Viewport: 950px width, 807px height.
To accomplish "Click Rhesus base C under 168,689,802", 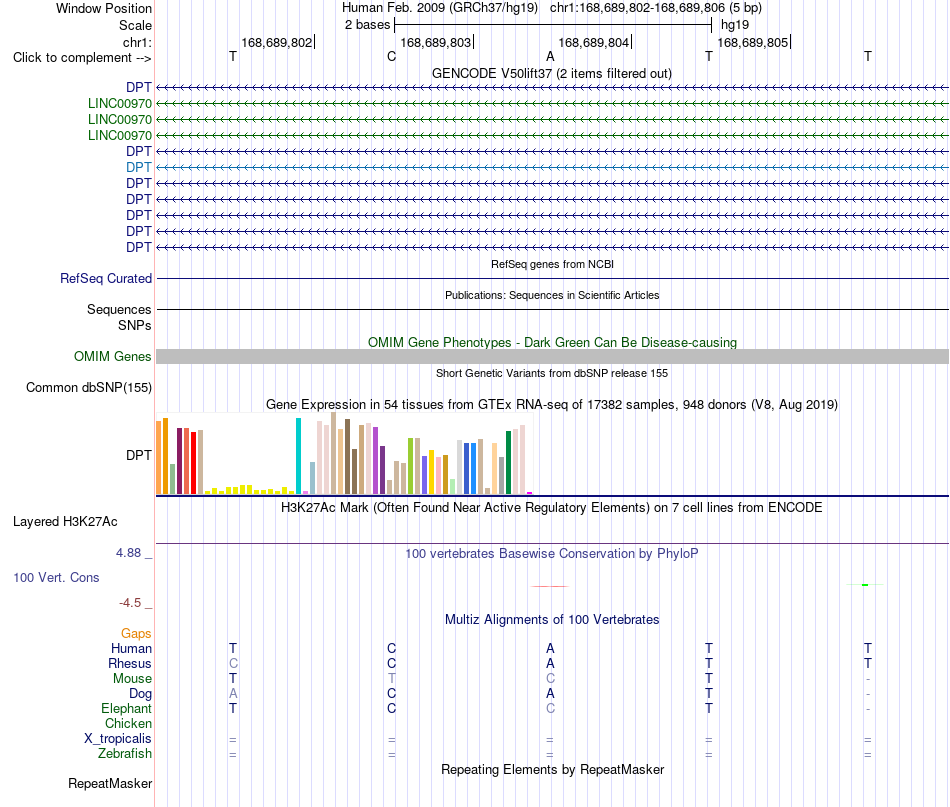I will [233, 663].
